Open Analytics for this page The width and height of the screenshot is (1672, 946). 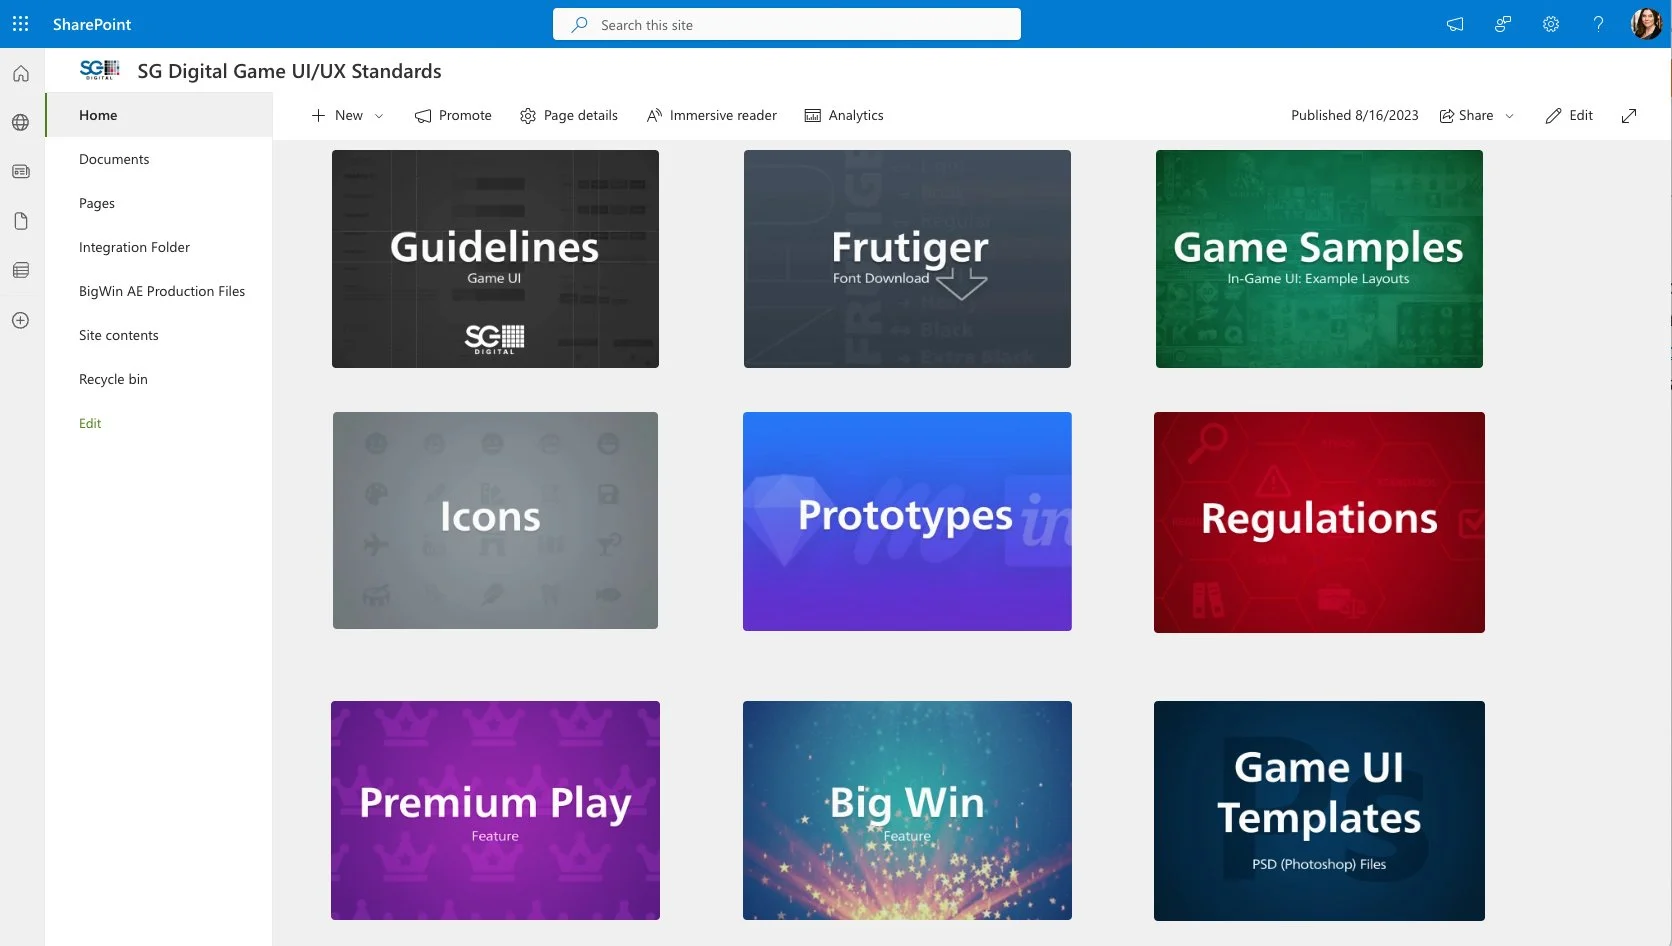[x=844, y=116]
